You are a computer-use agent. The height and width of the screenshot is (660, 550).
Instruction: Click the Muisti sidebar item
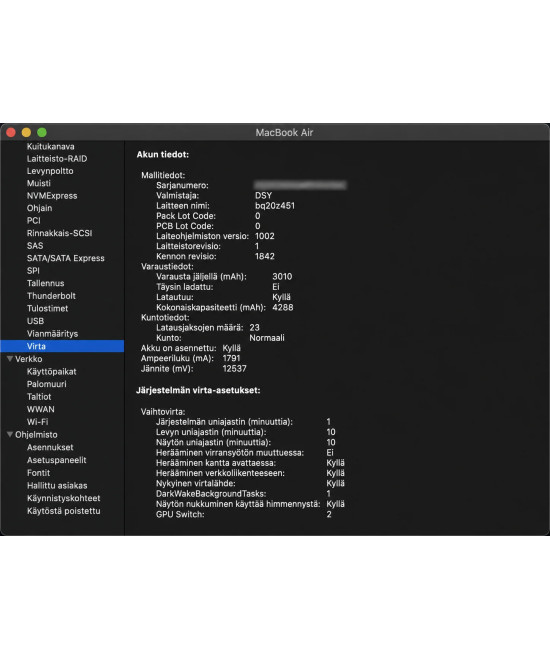(x=39, y=183)
